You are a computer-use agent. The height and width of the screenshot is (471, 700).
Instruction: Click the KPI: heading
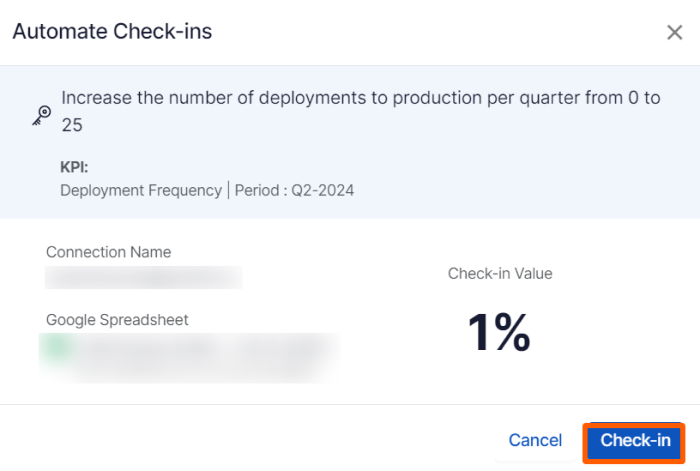tap(74, 167)
